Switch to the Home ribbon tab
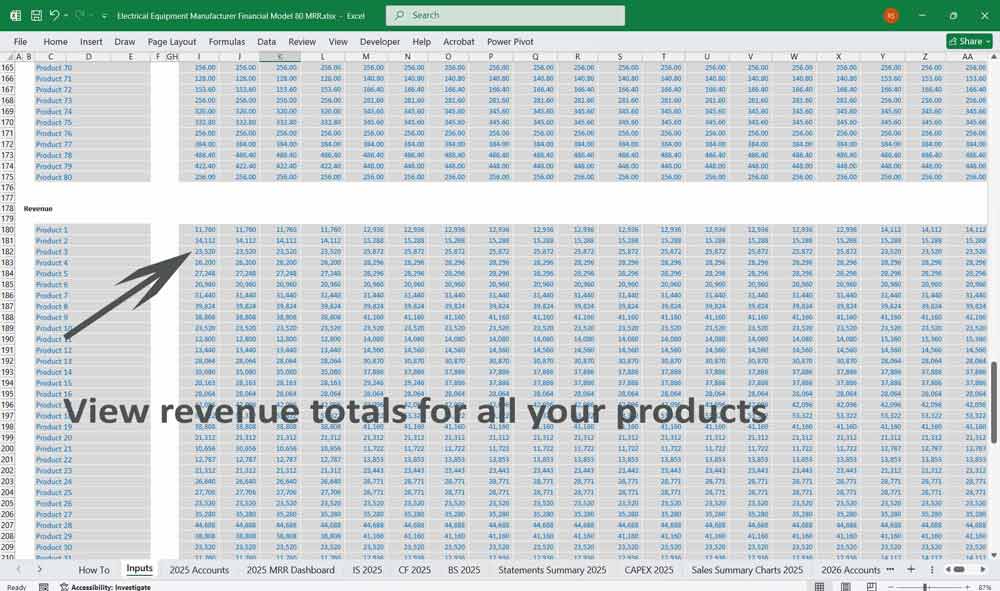The width and height of the screenshot is (1000, 591). point(55,41)
